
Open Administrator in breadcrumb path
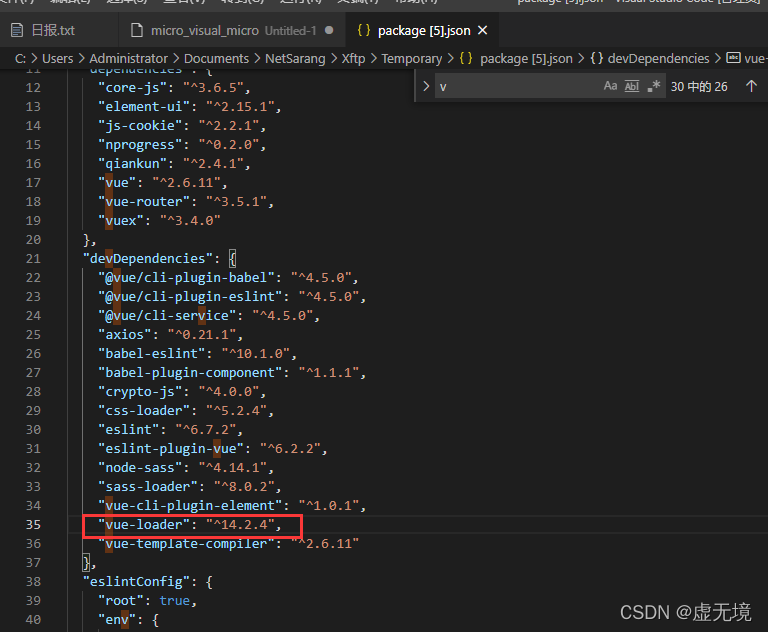pos(128,59)
